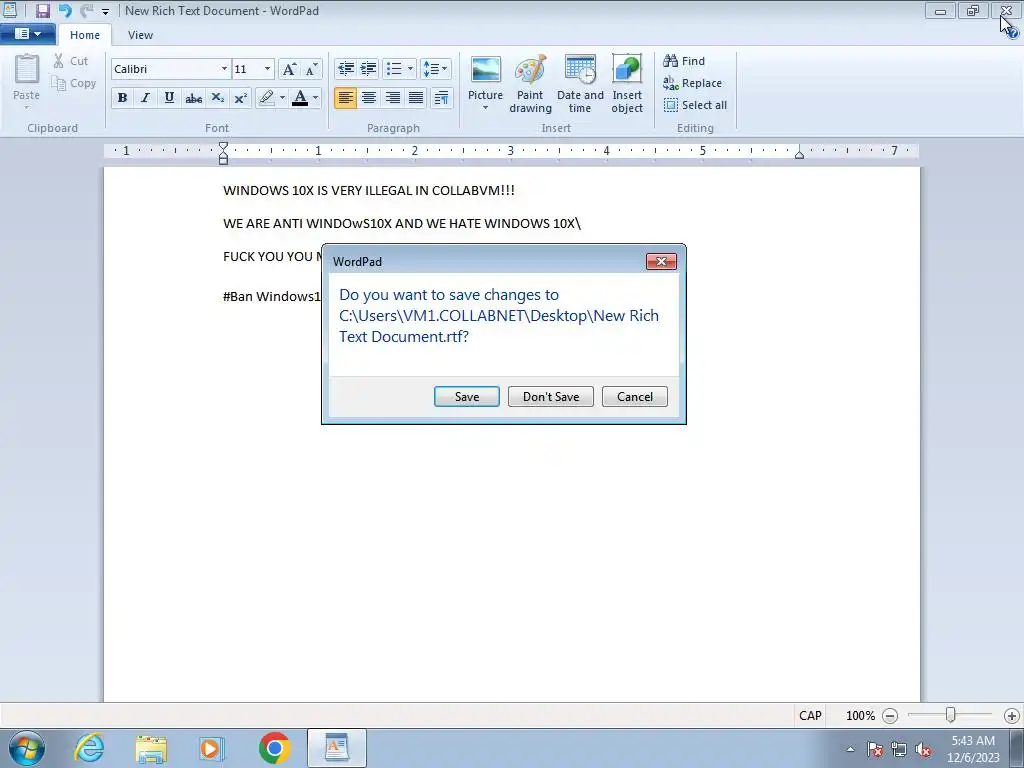This screenshot has width=1024, height=768.
Task: Click the zoom in plus button
Action: tap(1012, 716)
